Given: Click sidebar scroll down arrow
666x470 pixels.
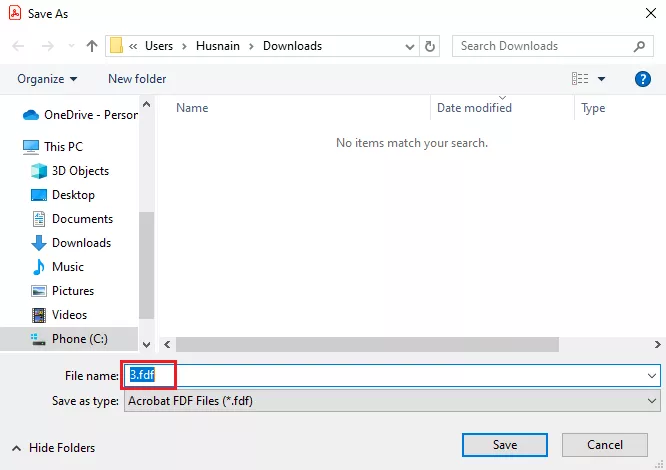Looking at the screenshot, I should [147, 345].
